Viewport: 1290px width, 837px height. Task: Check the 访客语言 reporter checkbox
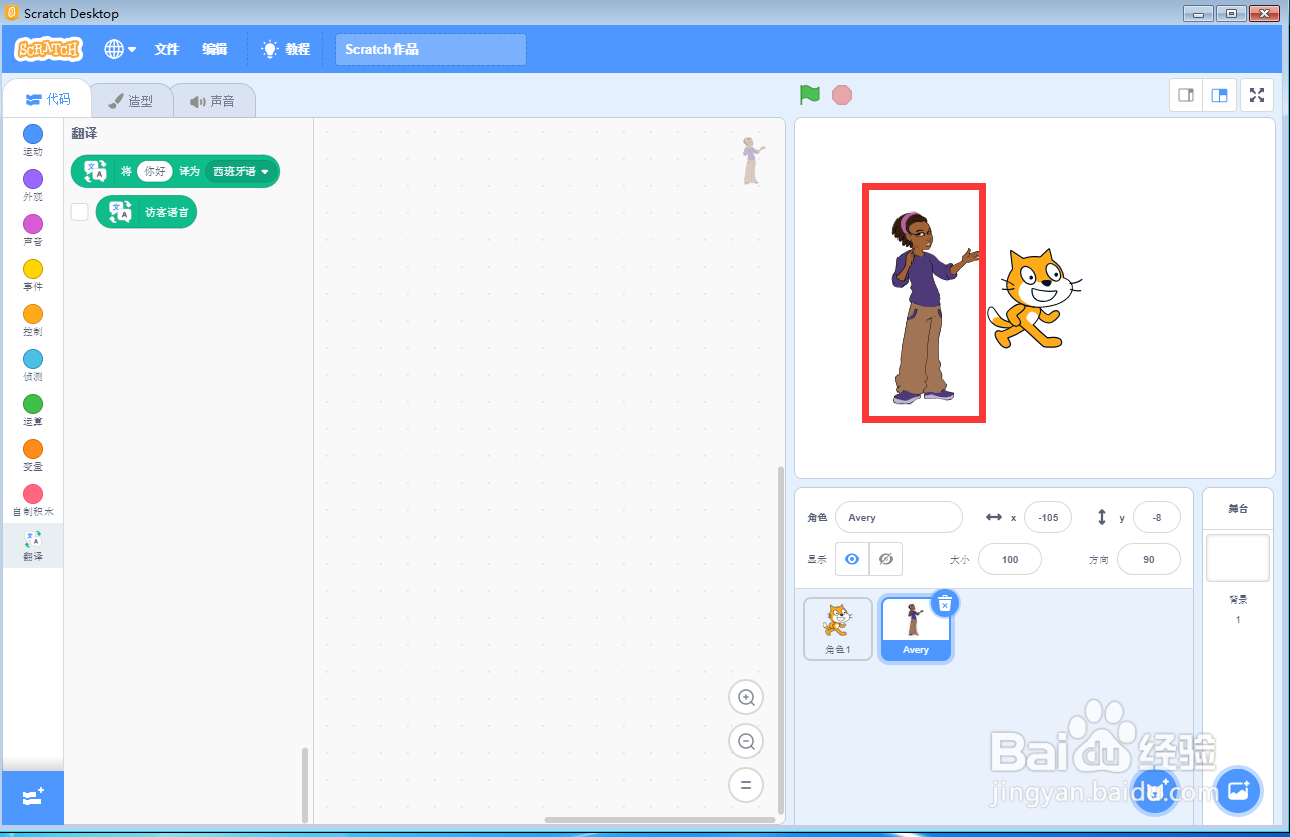pyautogui.click(x=80, y=212)
